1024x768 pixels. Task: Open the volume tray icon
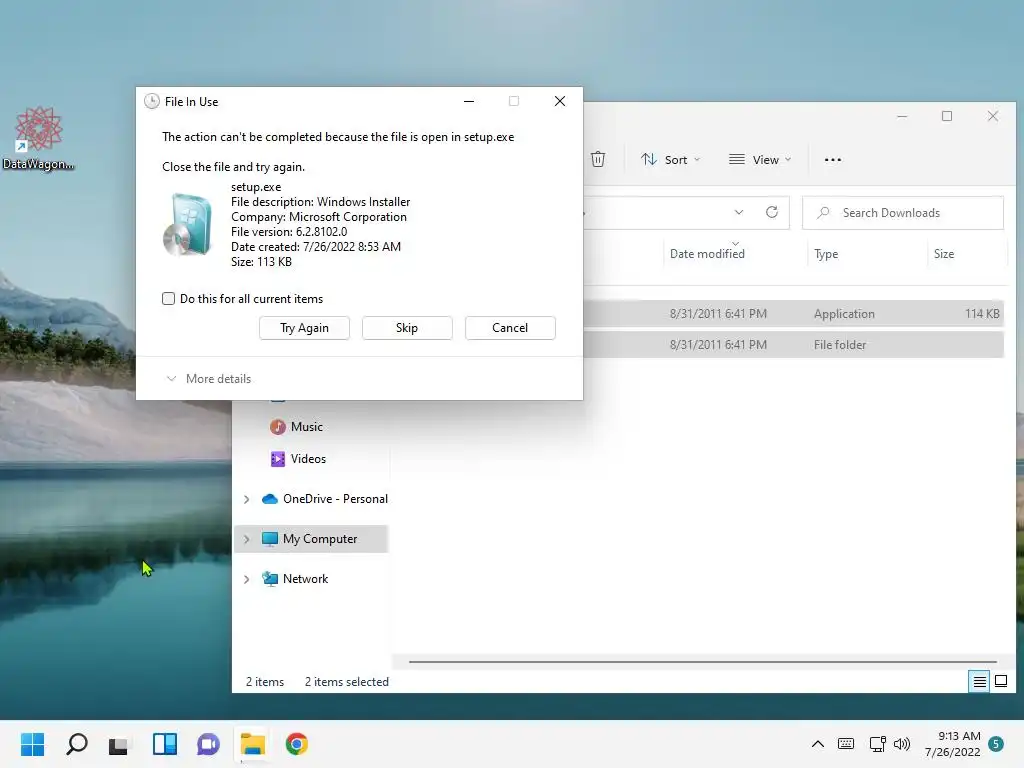point(902,744)
